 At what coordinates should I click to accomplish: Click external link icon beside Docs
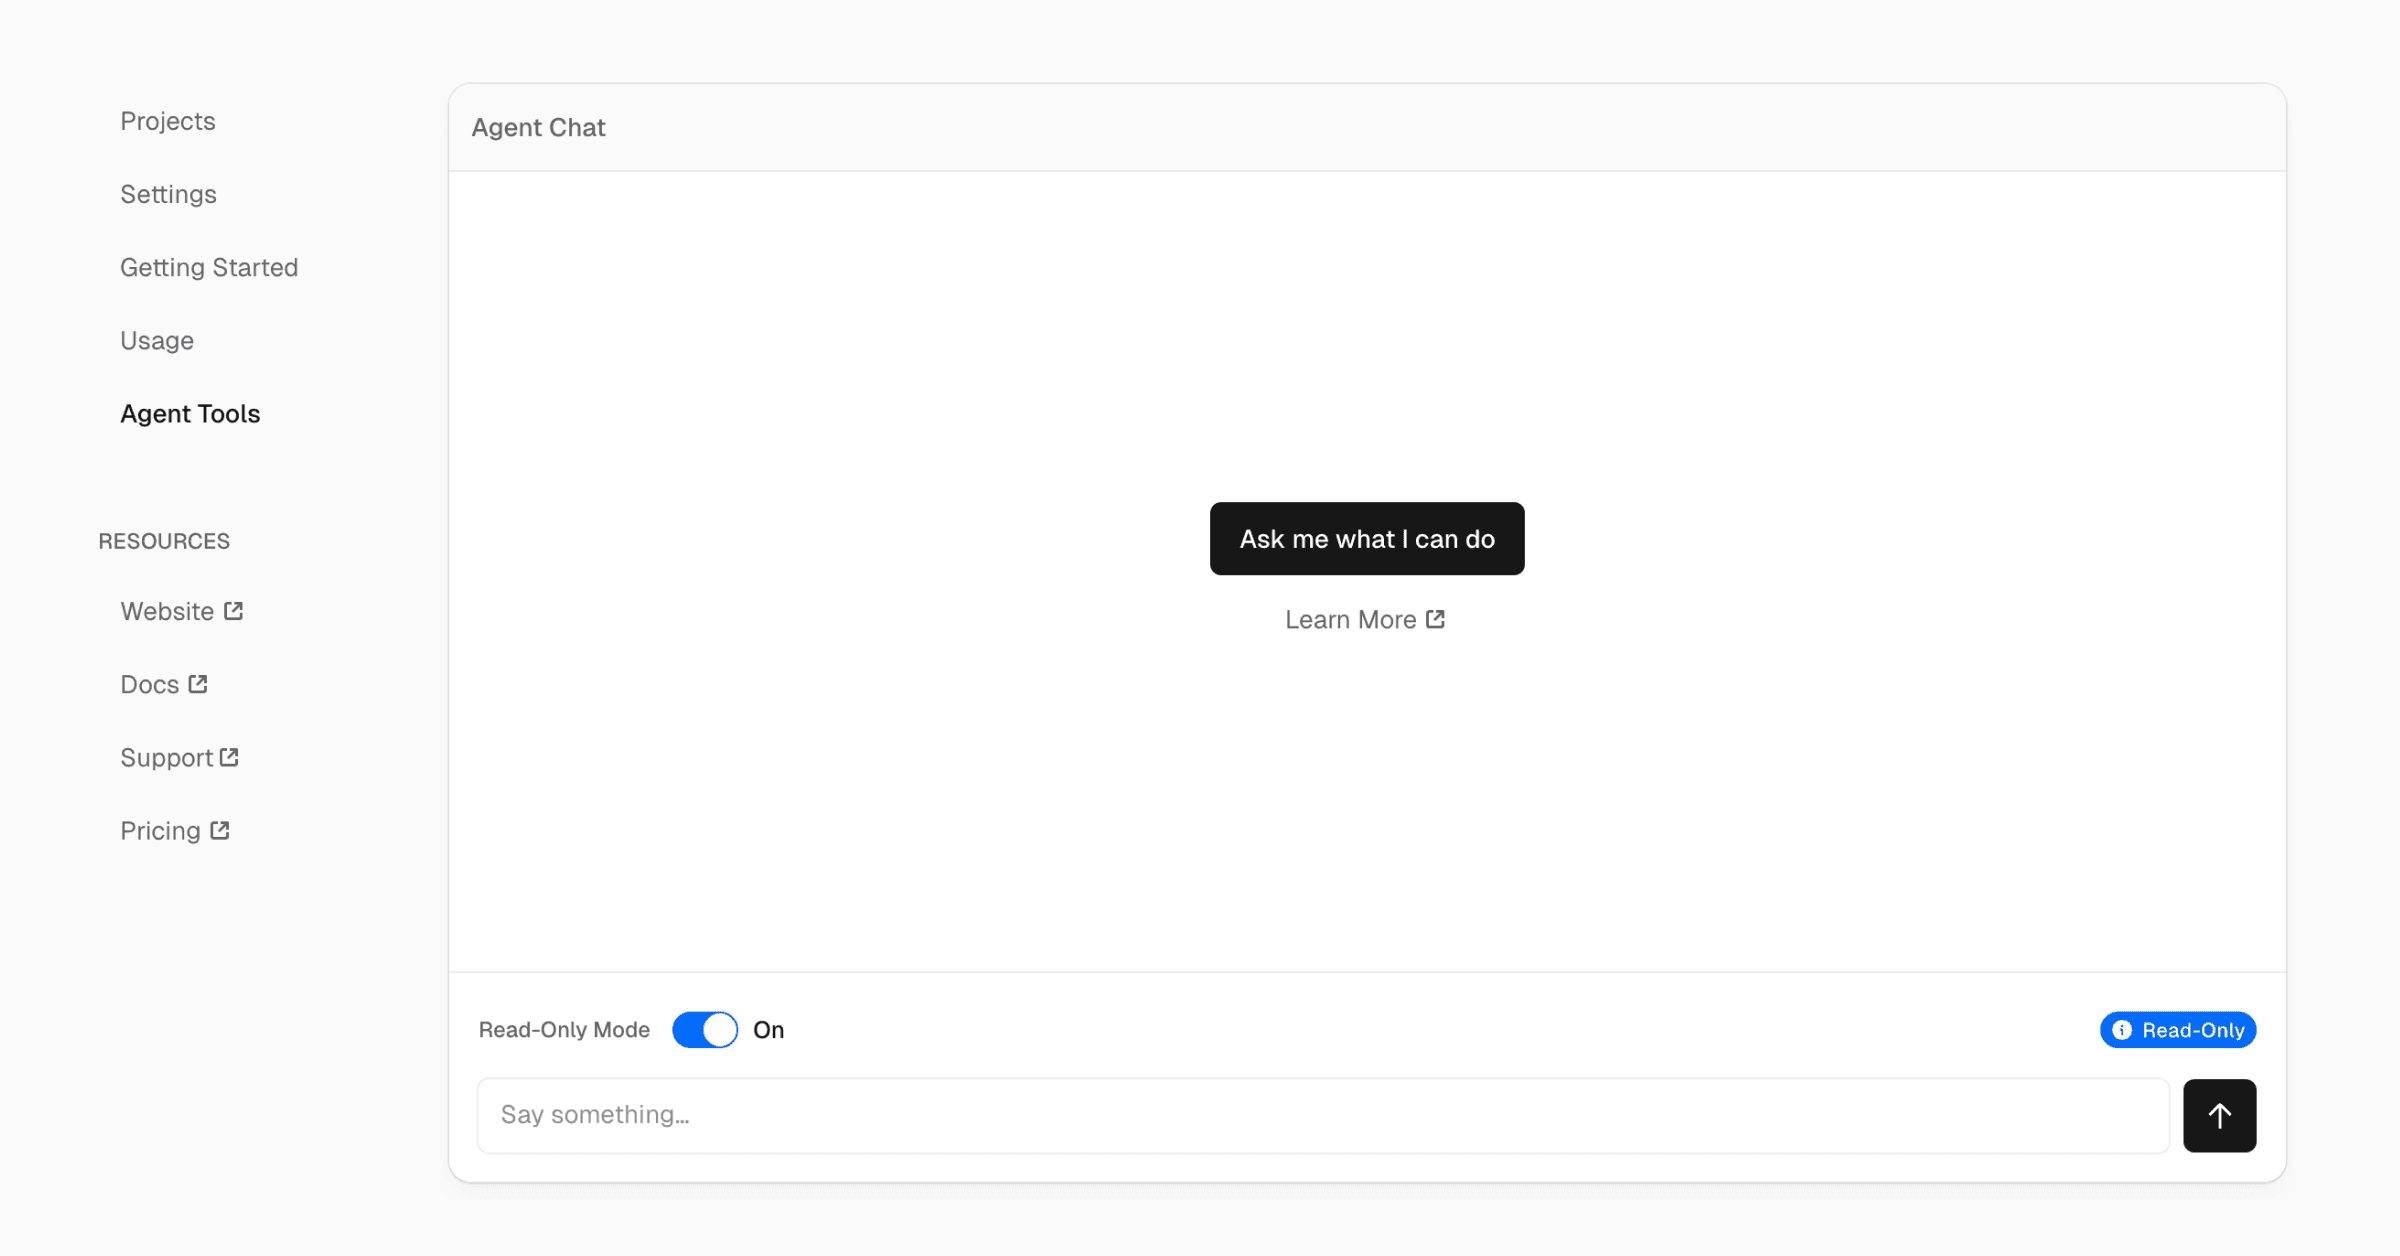(x=198, y=684)
